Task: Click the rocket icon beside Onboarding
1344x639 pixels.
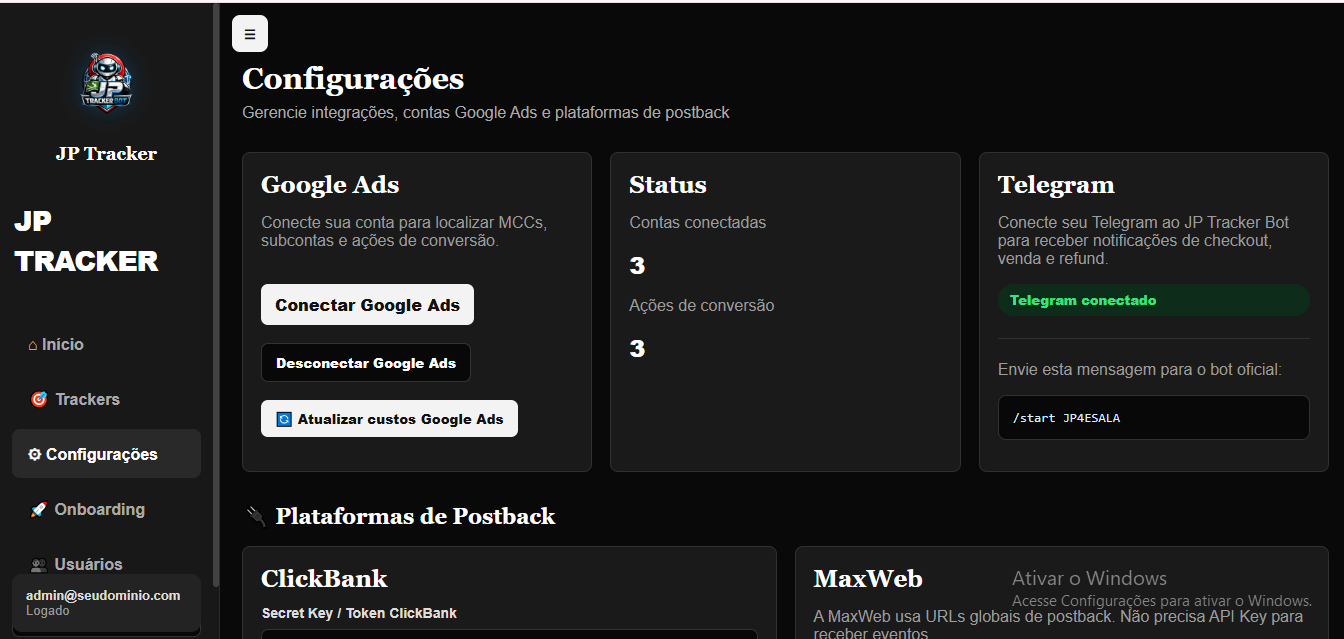Action: [x=39, y=509]
